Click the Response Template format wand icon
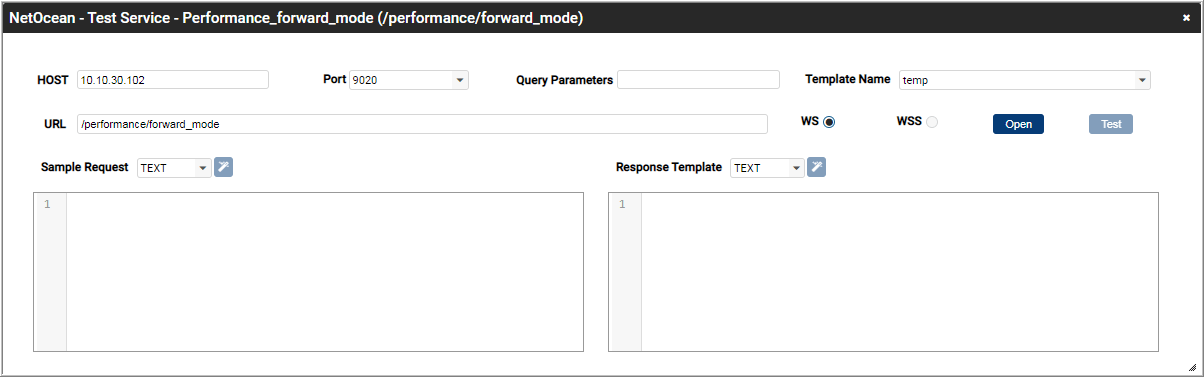The image size is (1204, 377). click(816, 167)
